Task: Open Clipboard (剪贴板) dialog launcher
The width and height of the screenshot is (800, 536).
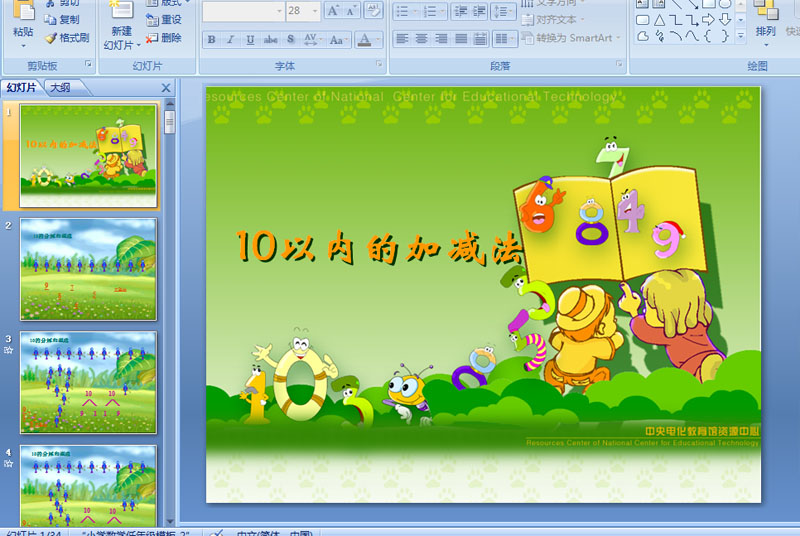Action: 88,64
